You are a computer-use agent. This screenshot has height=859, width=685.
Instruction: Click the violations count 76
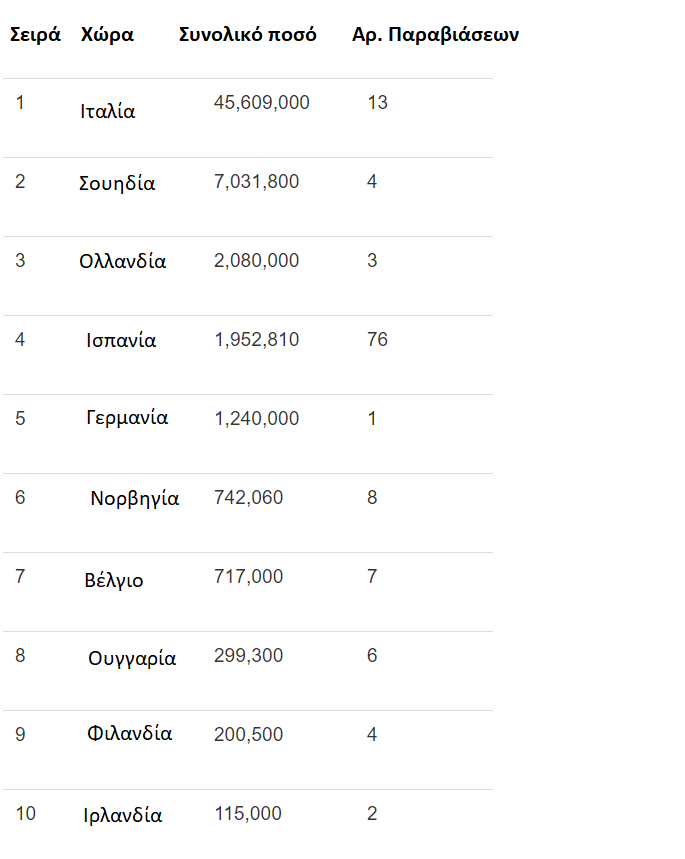click(378, 340)
